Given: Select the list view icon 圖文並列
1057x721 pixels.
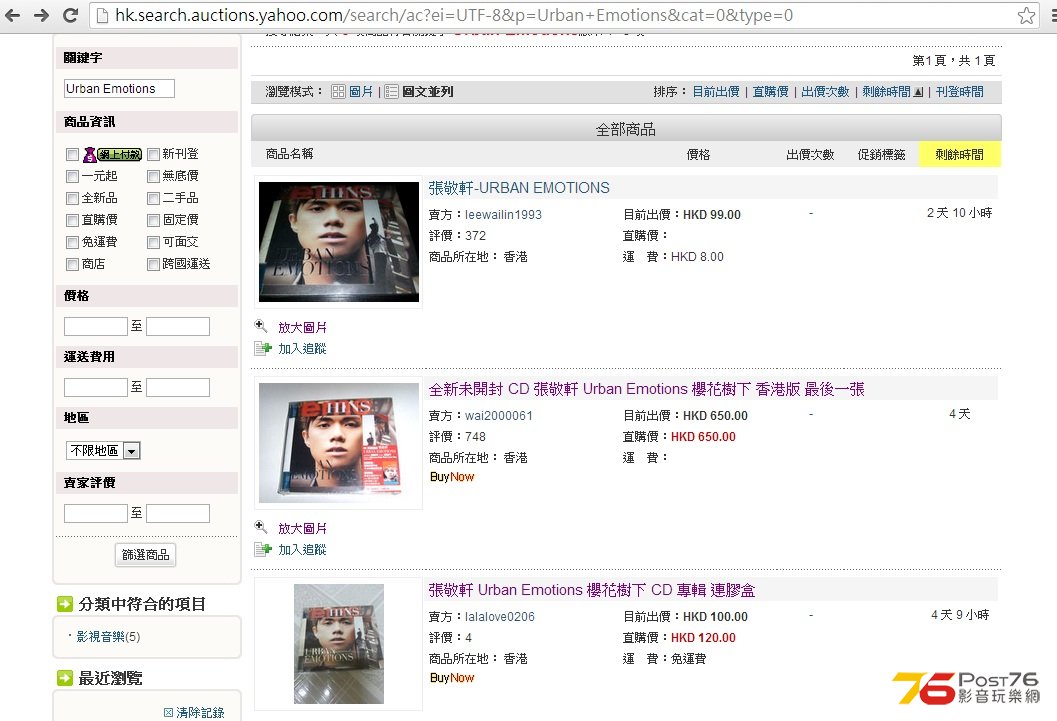Looking at the screenshot, I should coord(392,92).
